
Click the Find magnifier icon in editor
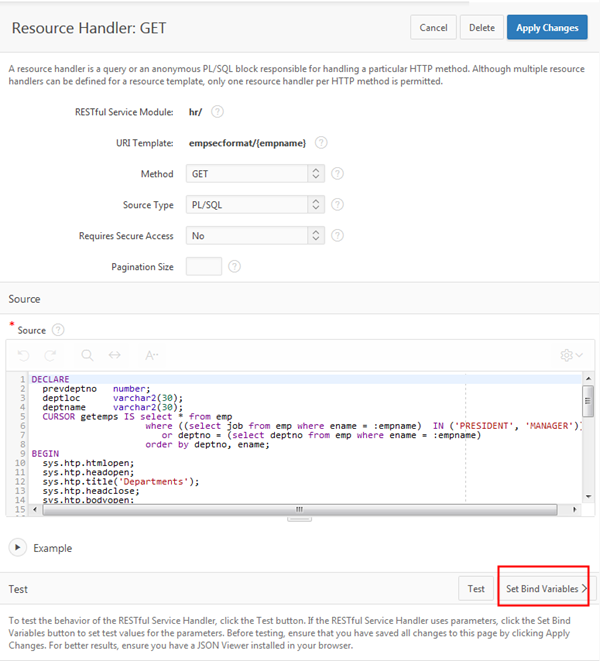(x=87, y=355)
